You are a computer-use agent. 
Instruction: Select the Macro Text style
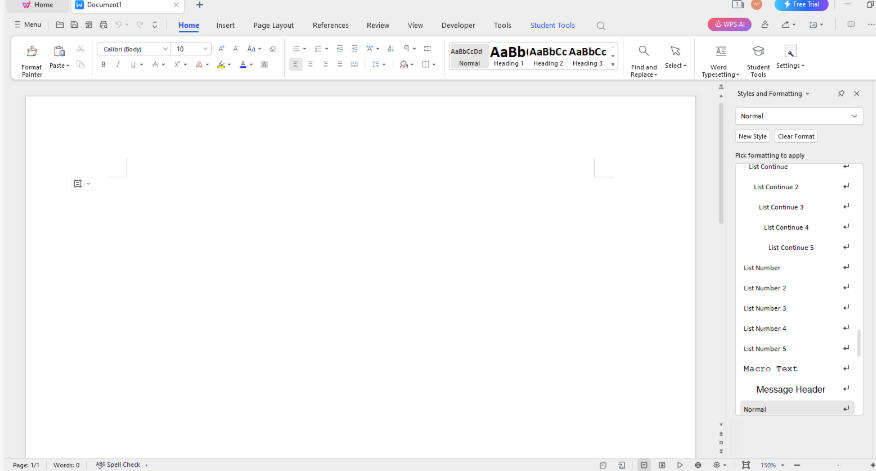[x=795, y=369]
